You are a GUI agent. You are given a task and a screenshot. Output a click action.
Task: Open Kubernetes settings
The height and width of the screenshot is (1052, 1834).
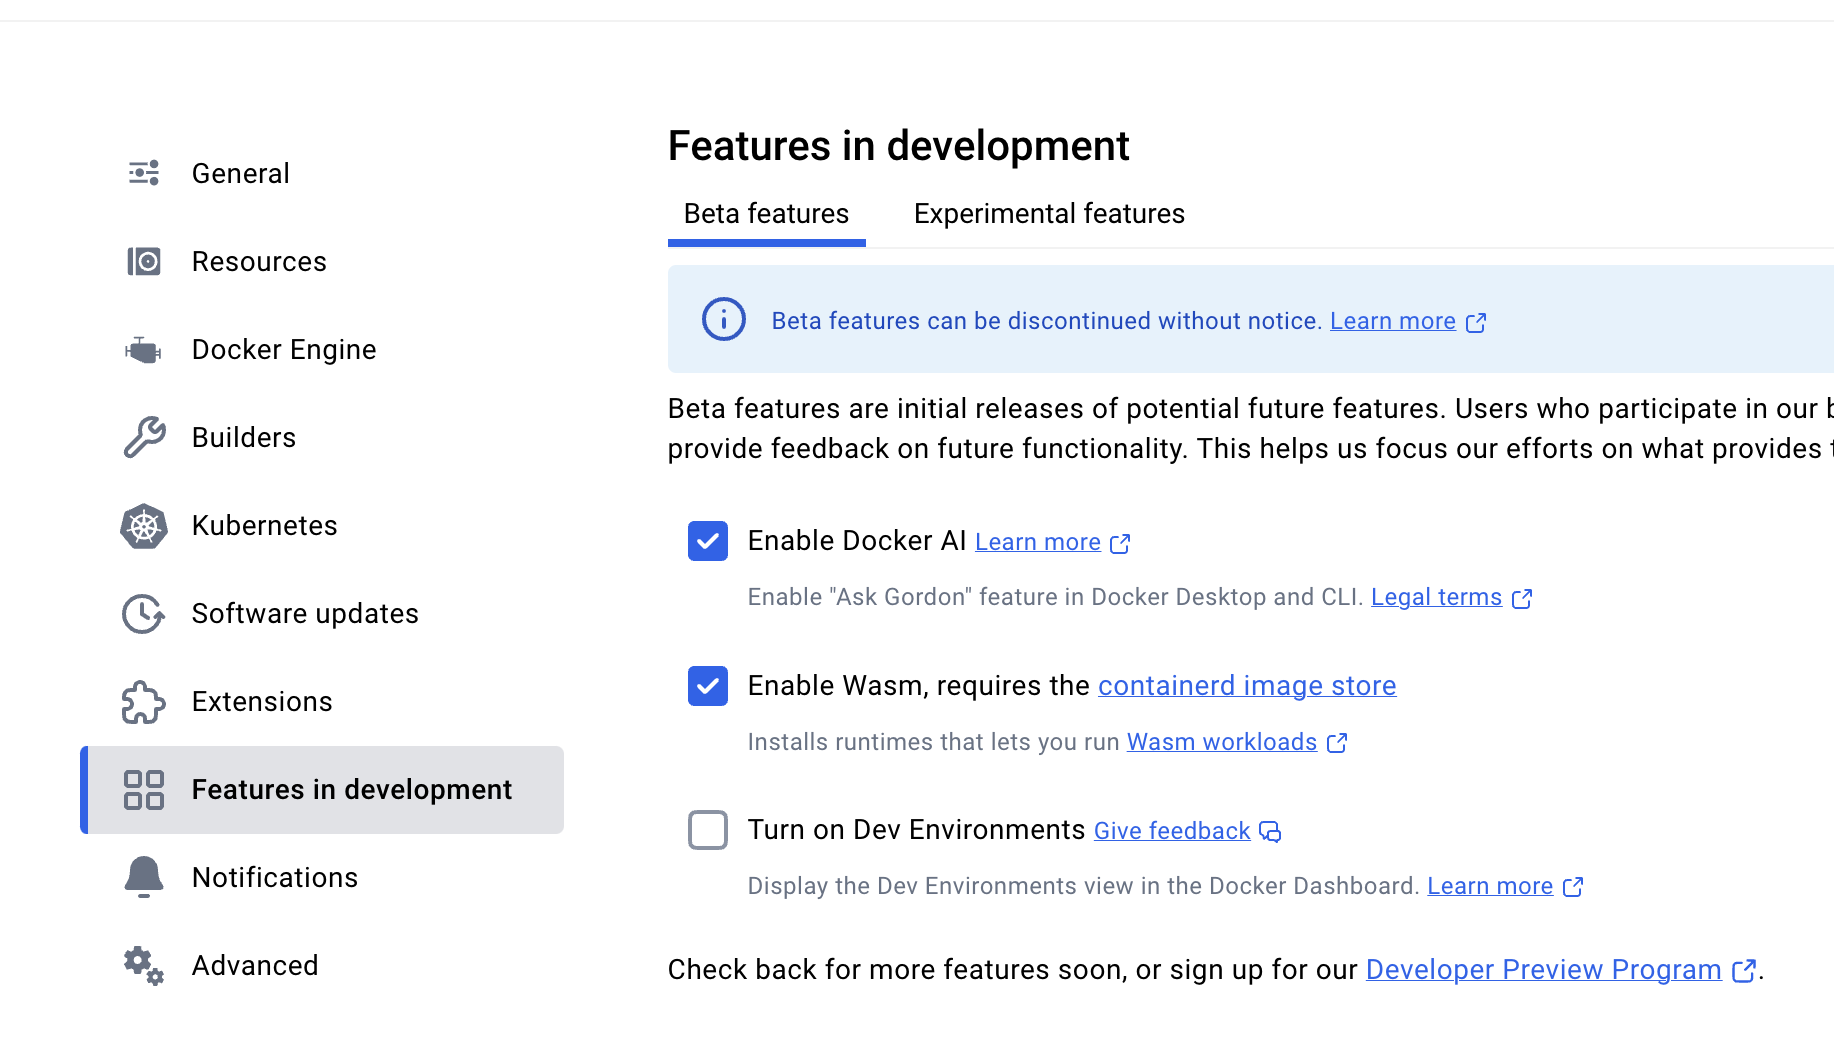[x=322, y=526]
